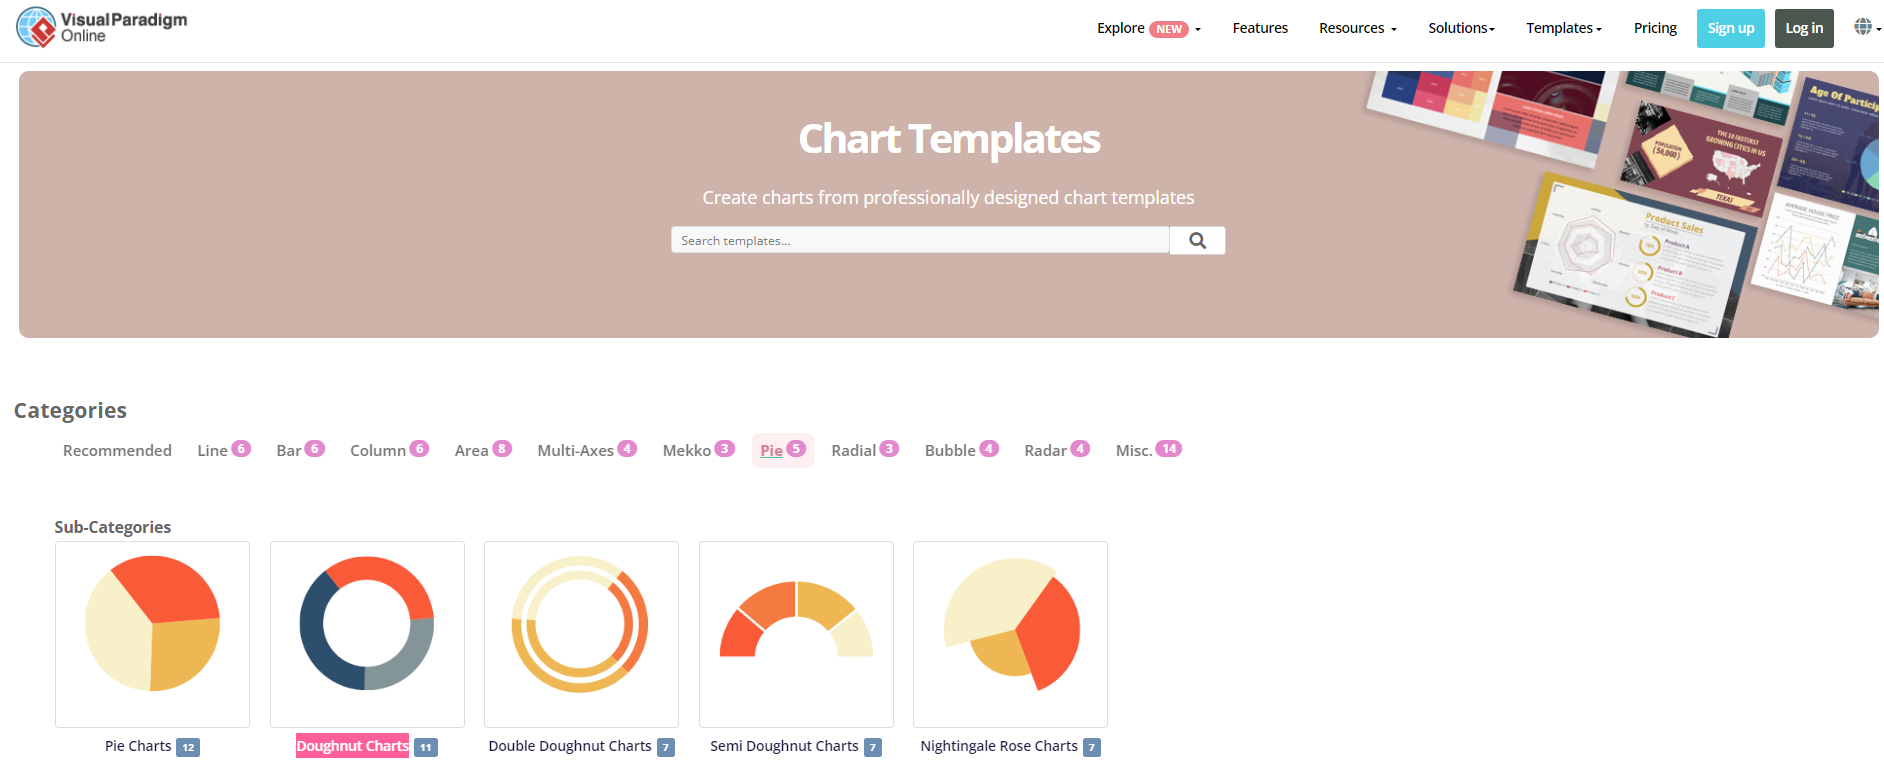Click the Log in button
This screenshot has height=772, width=1884.
[1804, 29]
